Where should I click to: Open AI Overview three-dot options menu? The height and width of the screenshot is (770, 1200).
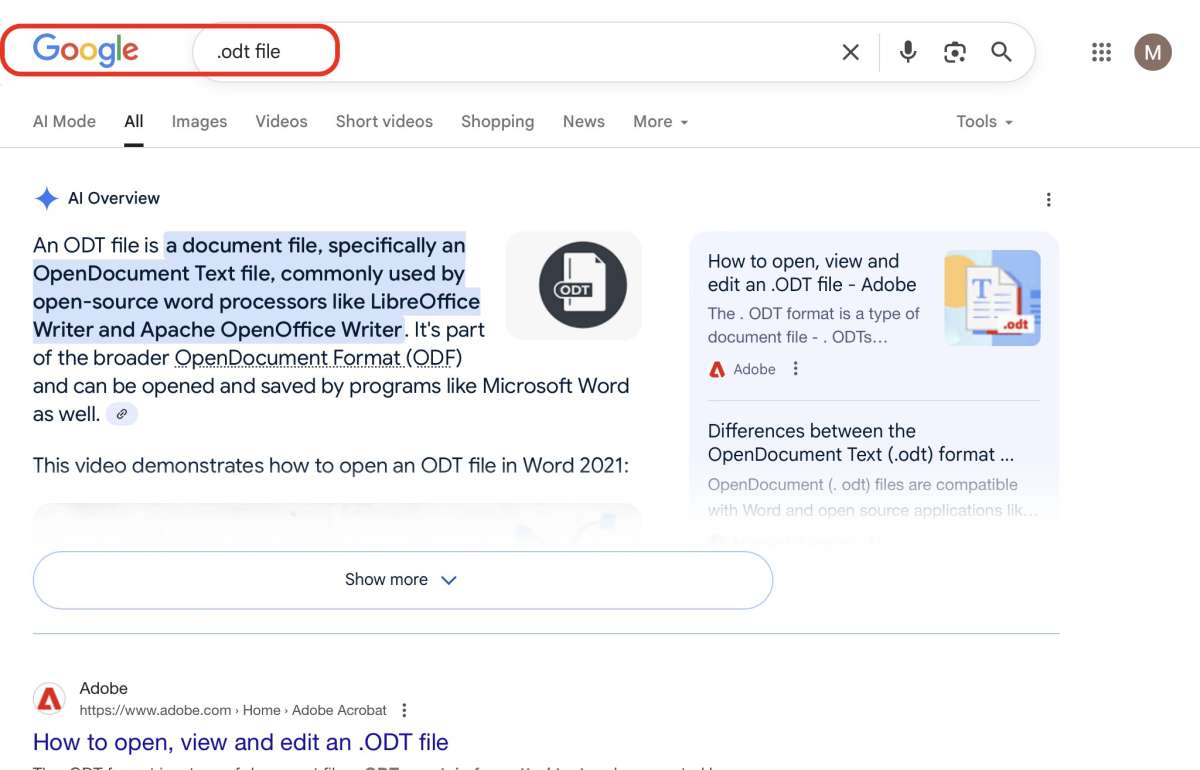pos(1048,199)
